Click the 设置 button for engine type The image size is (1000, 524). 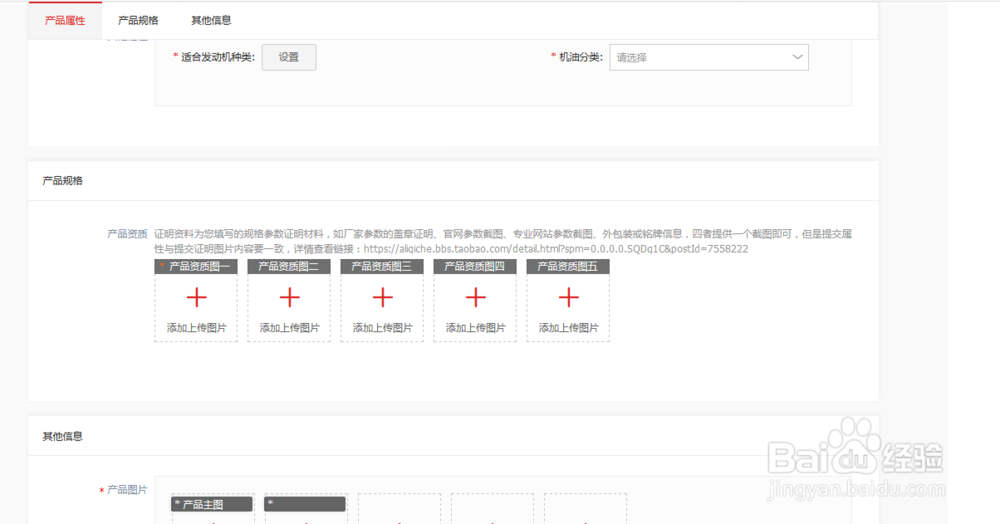click(x=289, y=57)
